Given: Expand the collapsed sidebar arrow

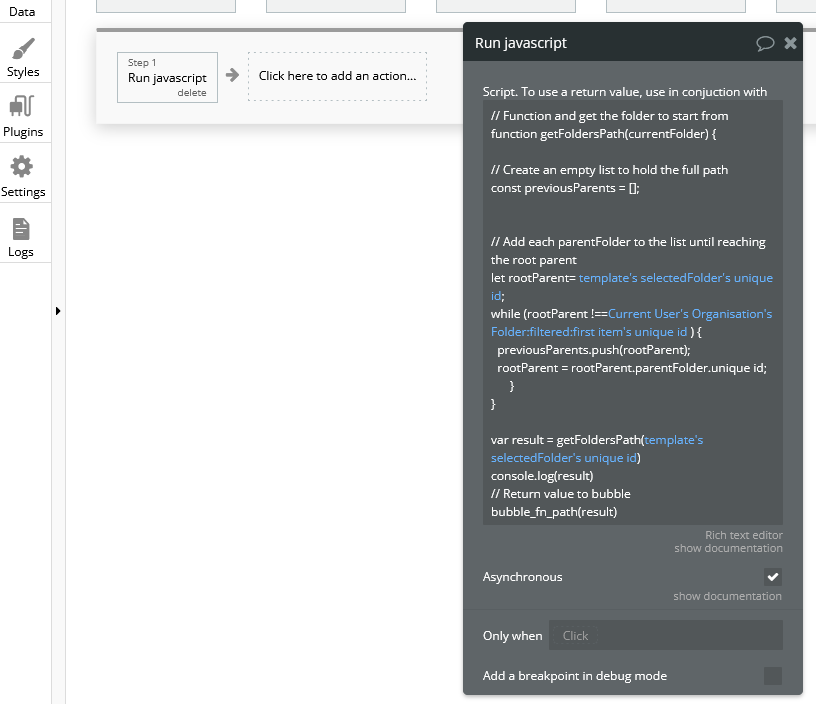Looking at the screenshot, I should click(58, 311).
